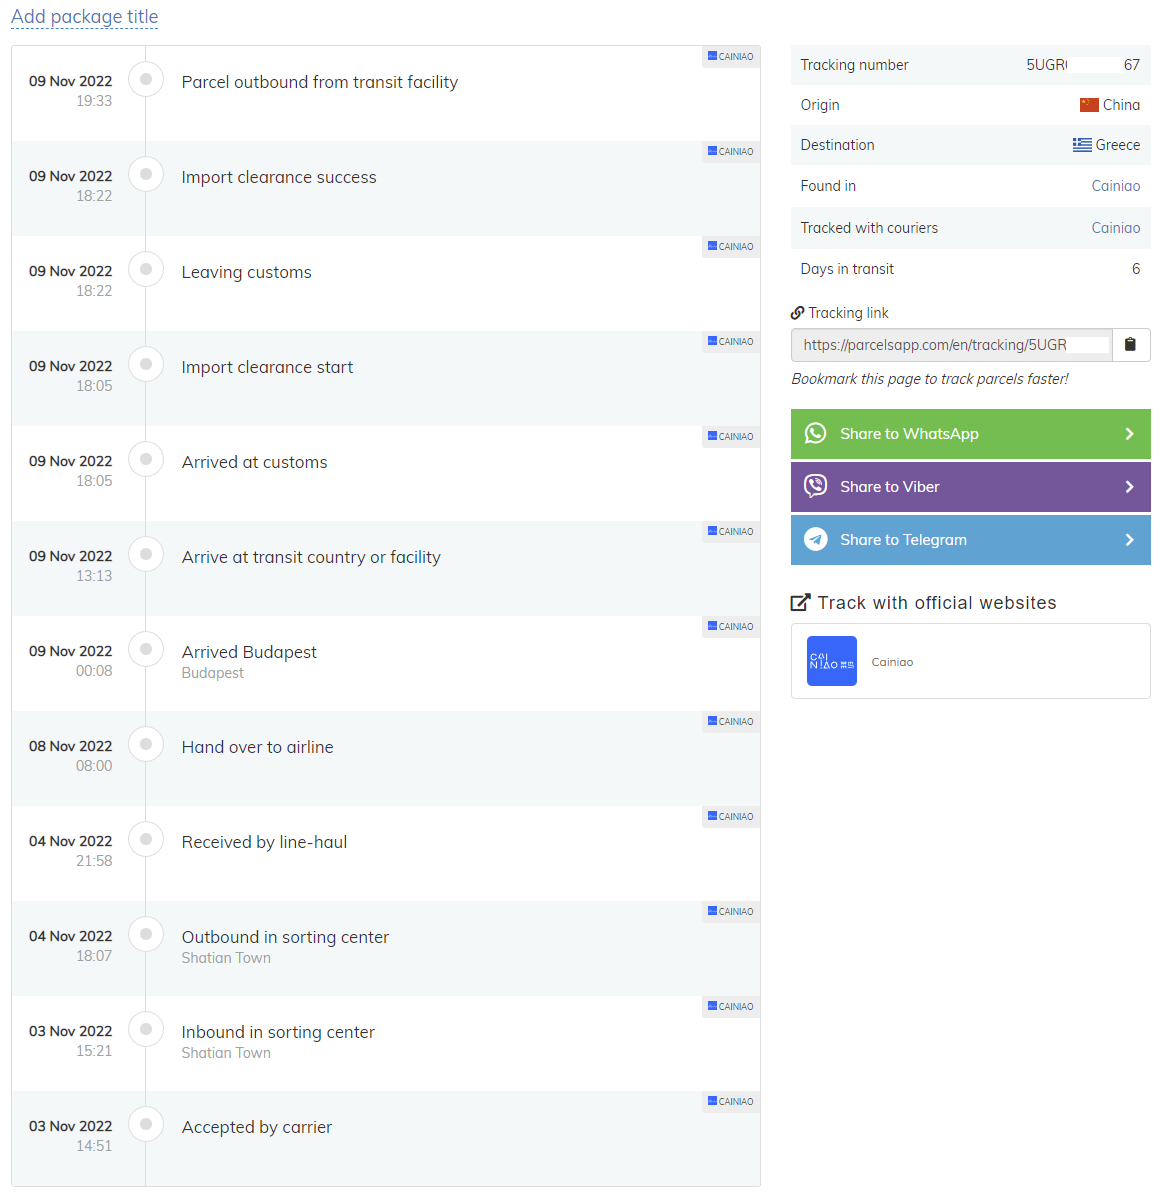Click 'Outbound in sorting center' status text
The width and height of the screenshot is (1162, 1193).
285,937
